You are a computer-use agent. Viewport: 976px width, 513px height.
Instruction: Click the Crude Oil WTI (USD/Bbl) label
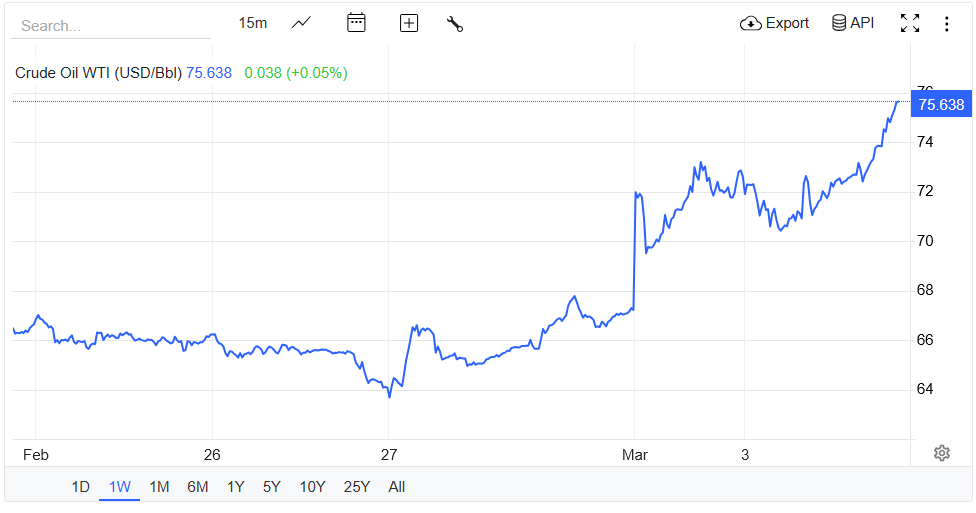tap(98, 73)
